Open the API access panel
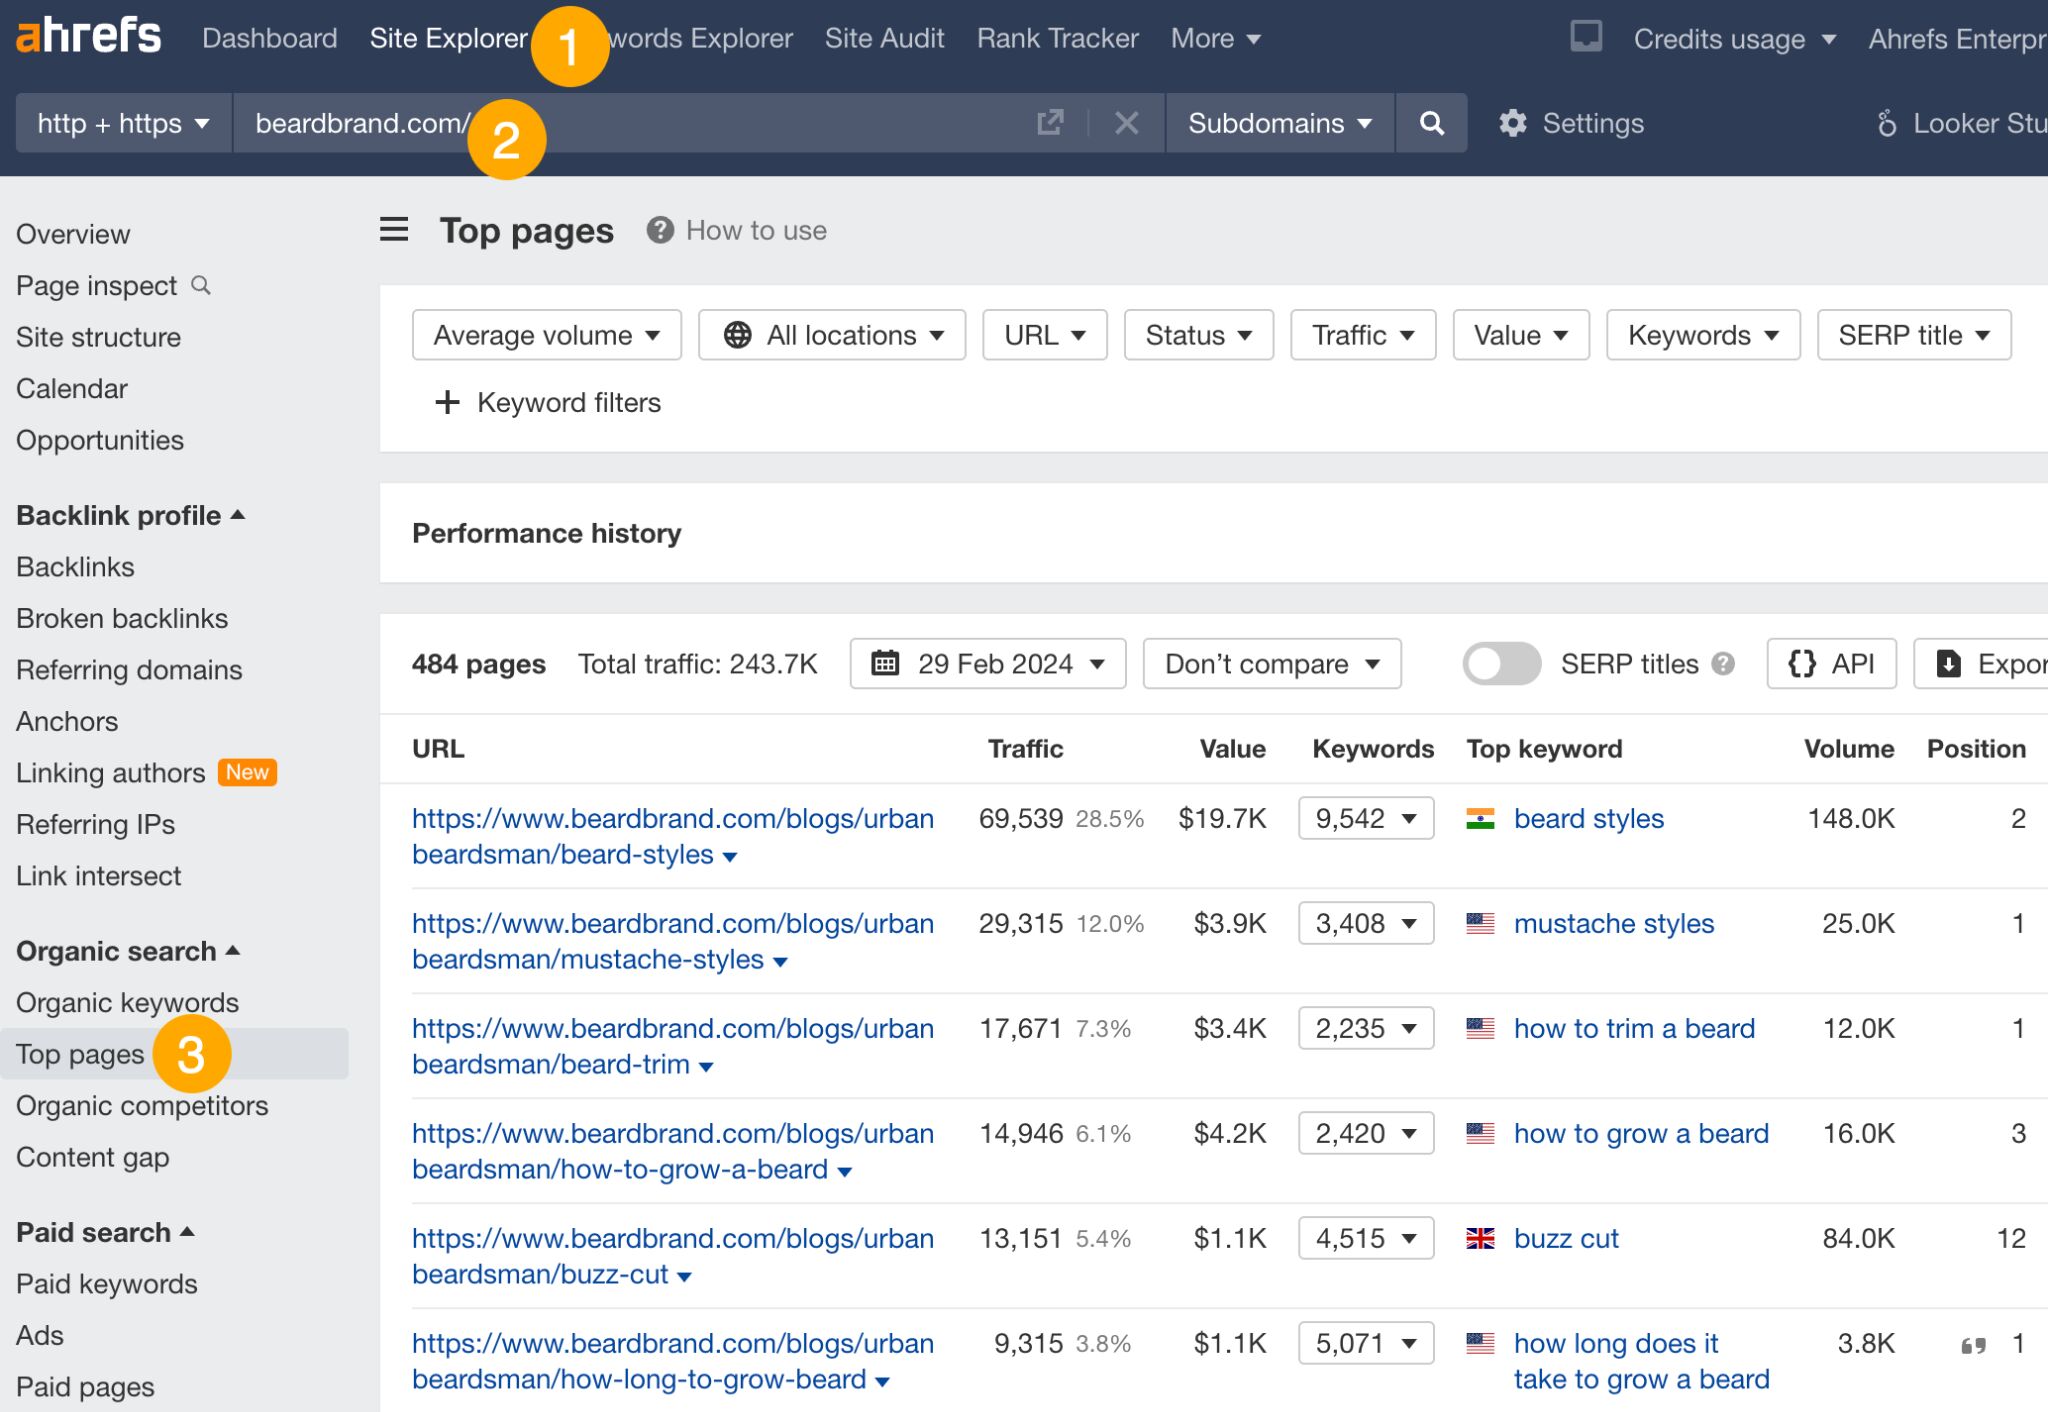2048x1412 pixels. coord(1831,663)
